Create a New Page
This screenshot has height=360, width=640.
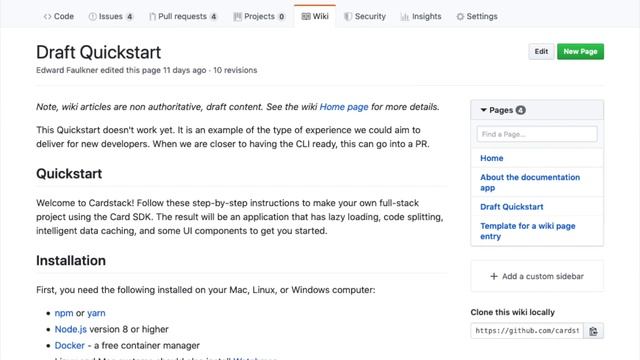[x=580, y=51]
